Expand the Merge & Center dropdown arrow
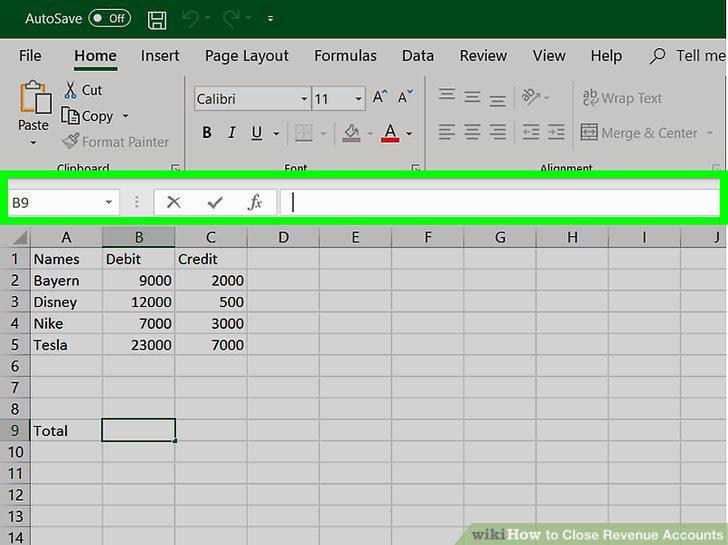The image size is (728, 545). pos(710,133)
